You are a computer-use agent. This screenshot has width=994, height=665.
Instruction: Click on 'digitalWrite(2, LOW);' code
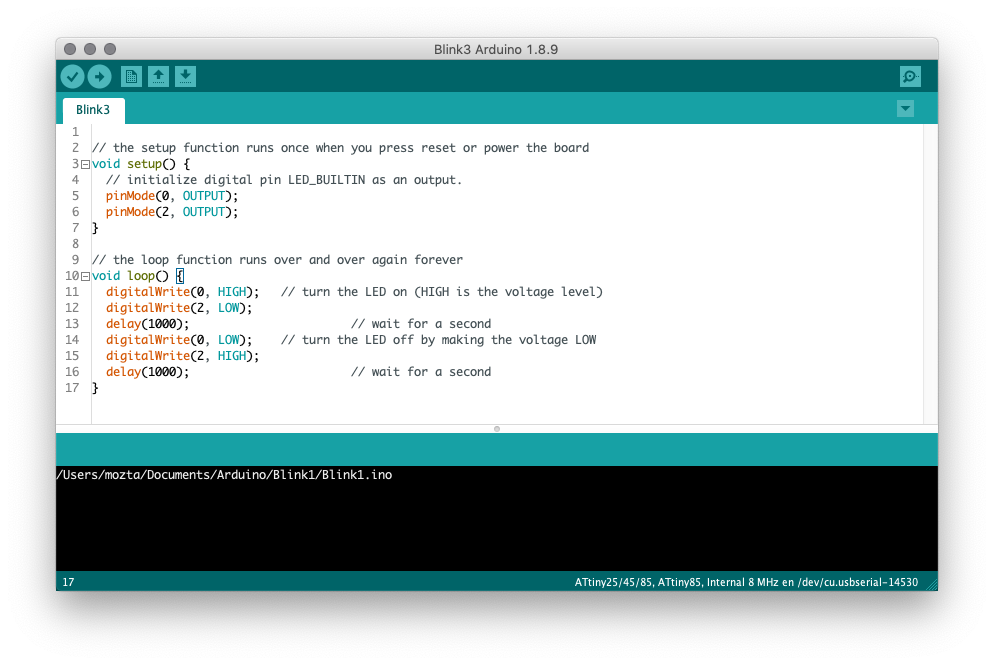(179, 307)
